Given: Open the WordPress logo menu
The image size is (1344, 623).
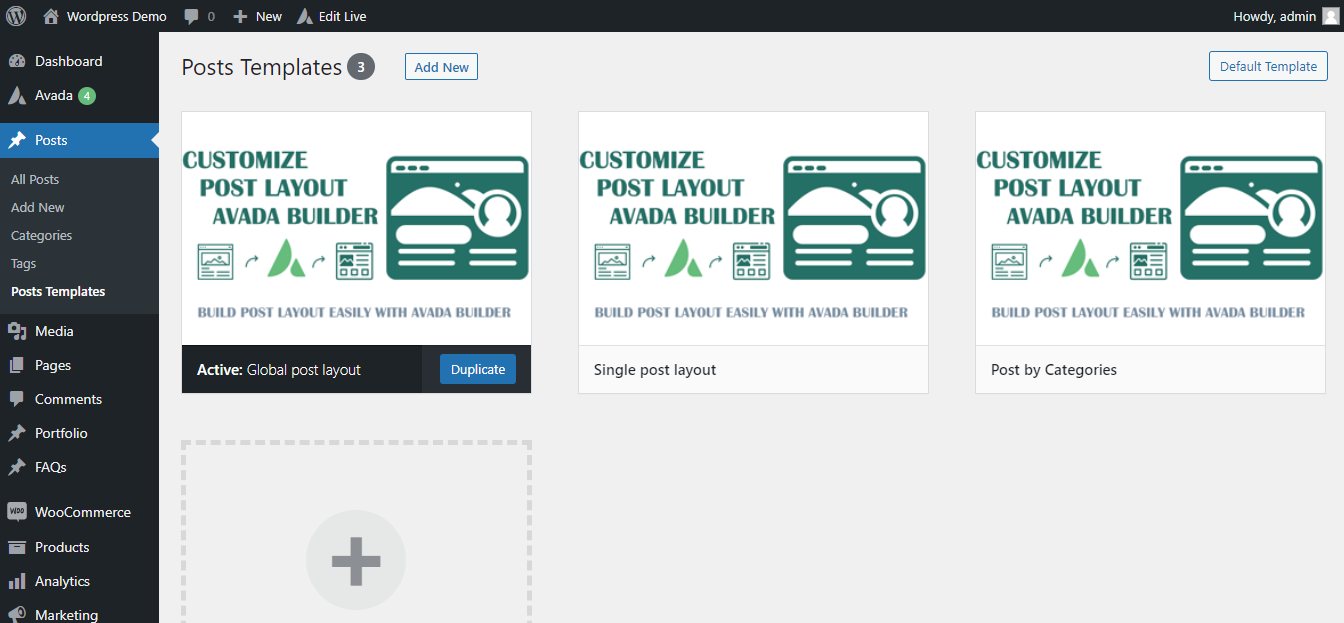Looking at the screenshot, I should click(x=16, y=16).
